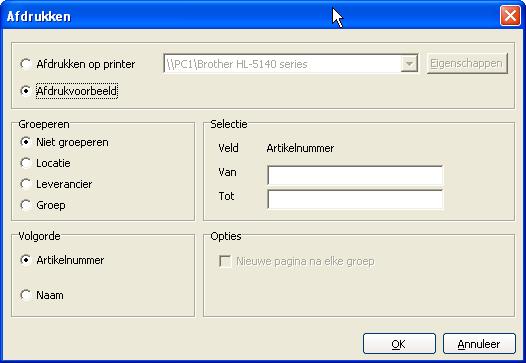Click the Brother HL-5140 printer combo box
The height and width of the screenshot is (363, 526).
(291, 63)
